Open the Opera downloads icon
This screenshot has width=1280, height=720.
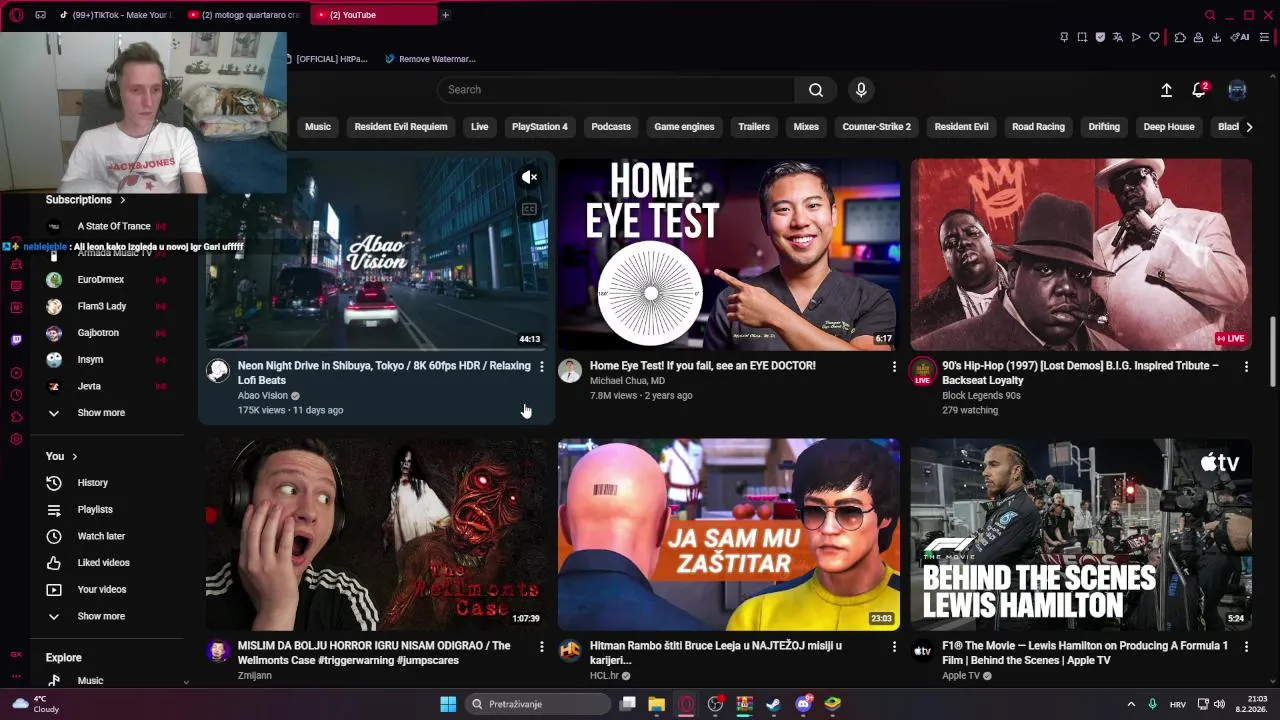coord(1216,37)
